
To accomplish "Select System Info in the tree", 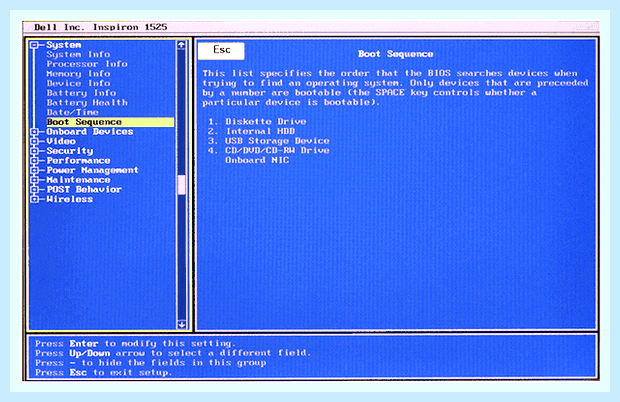I will (78, 55).
